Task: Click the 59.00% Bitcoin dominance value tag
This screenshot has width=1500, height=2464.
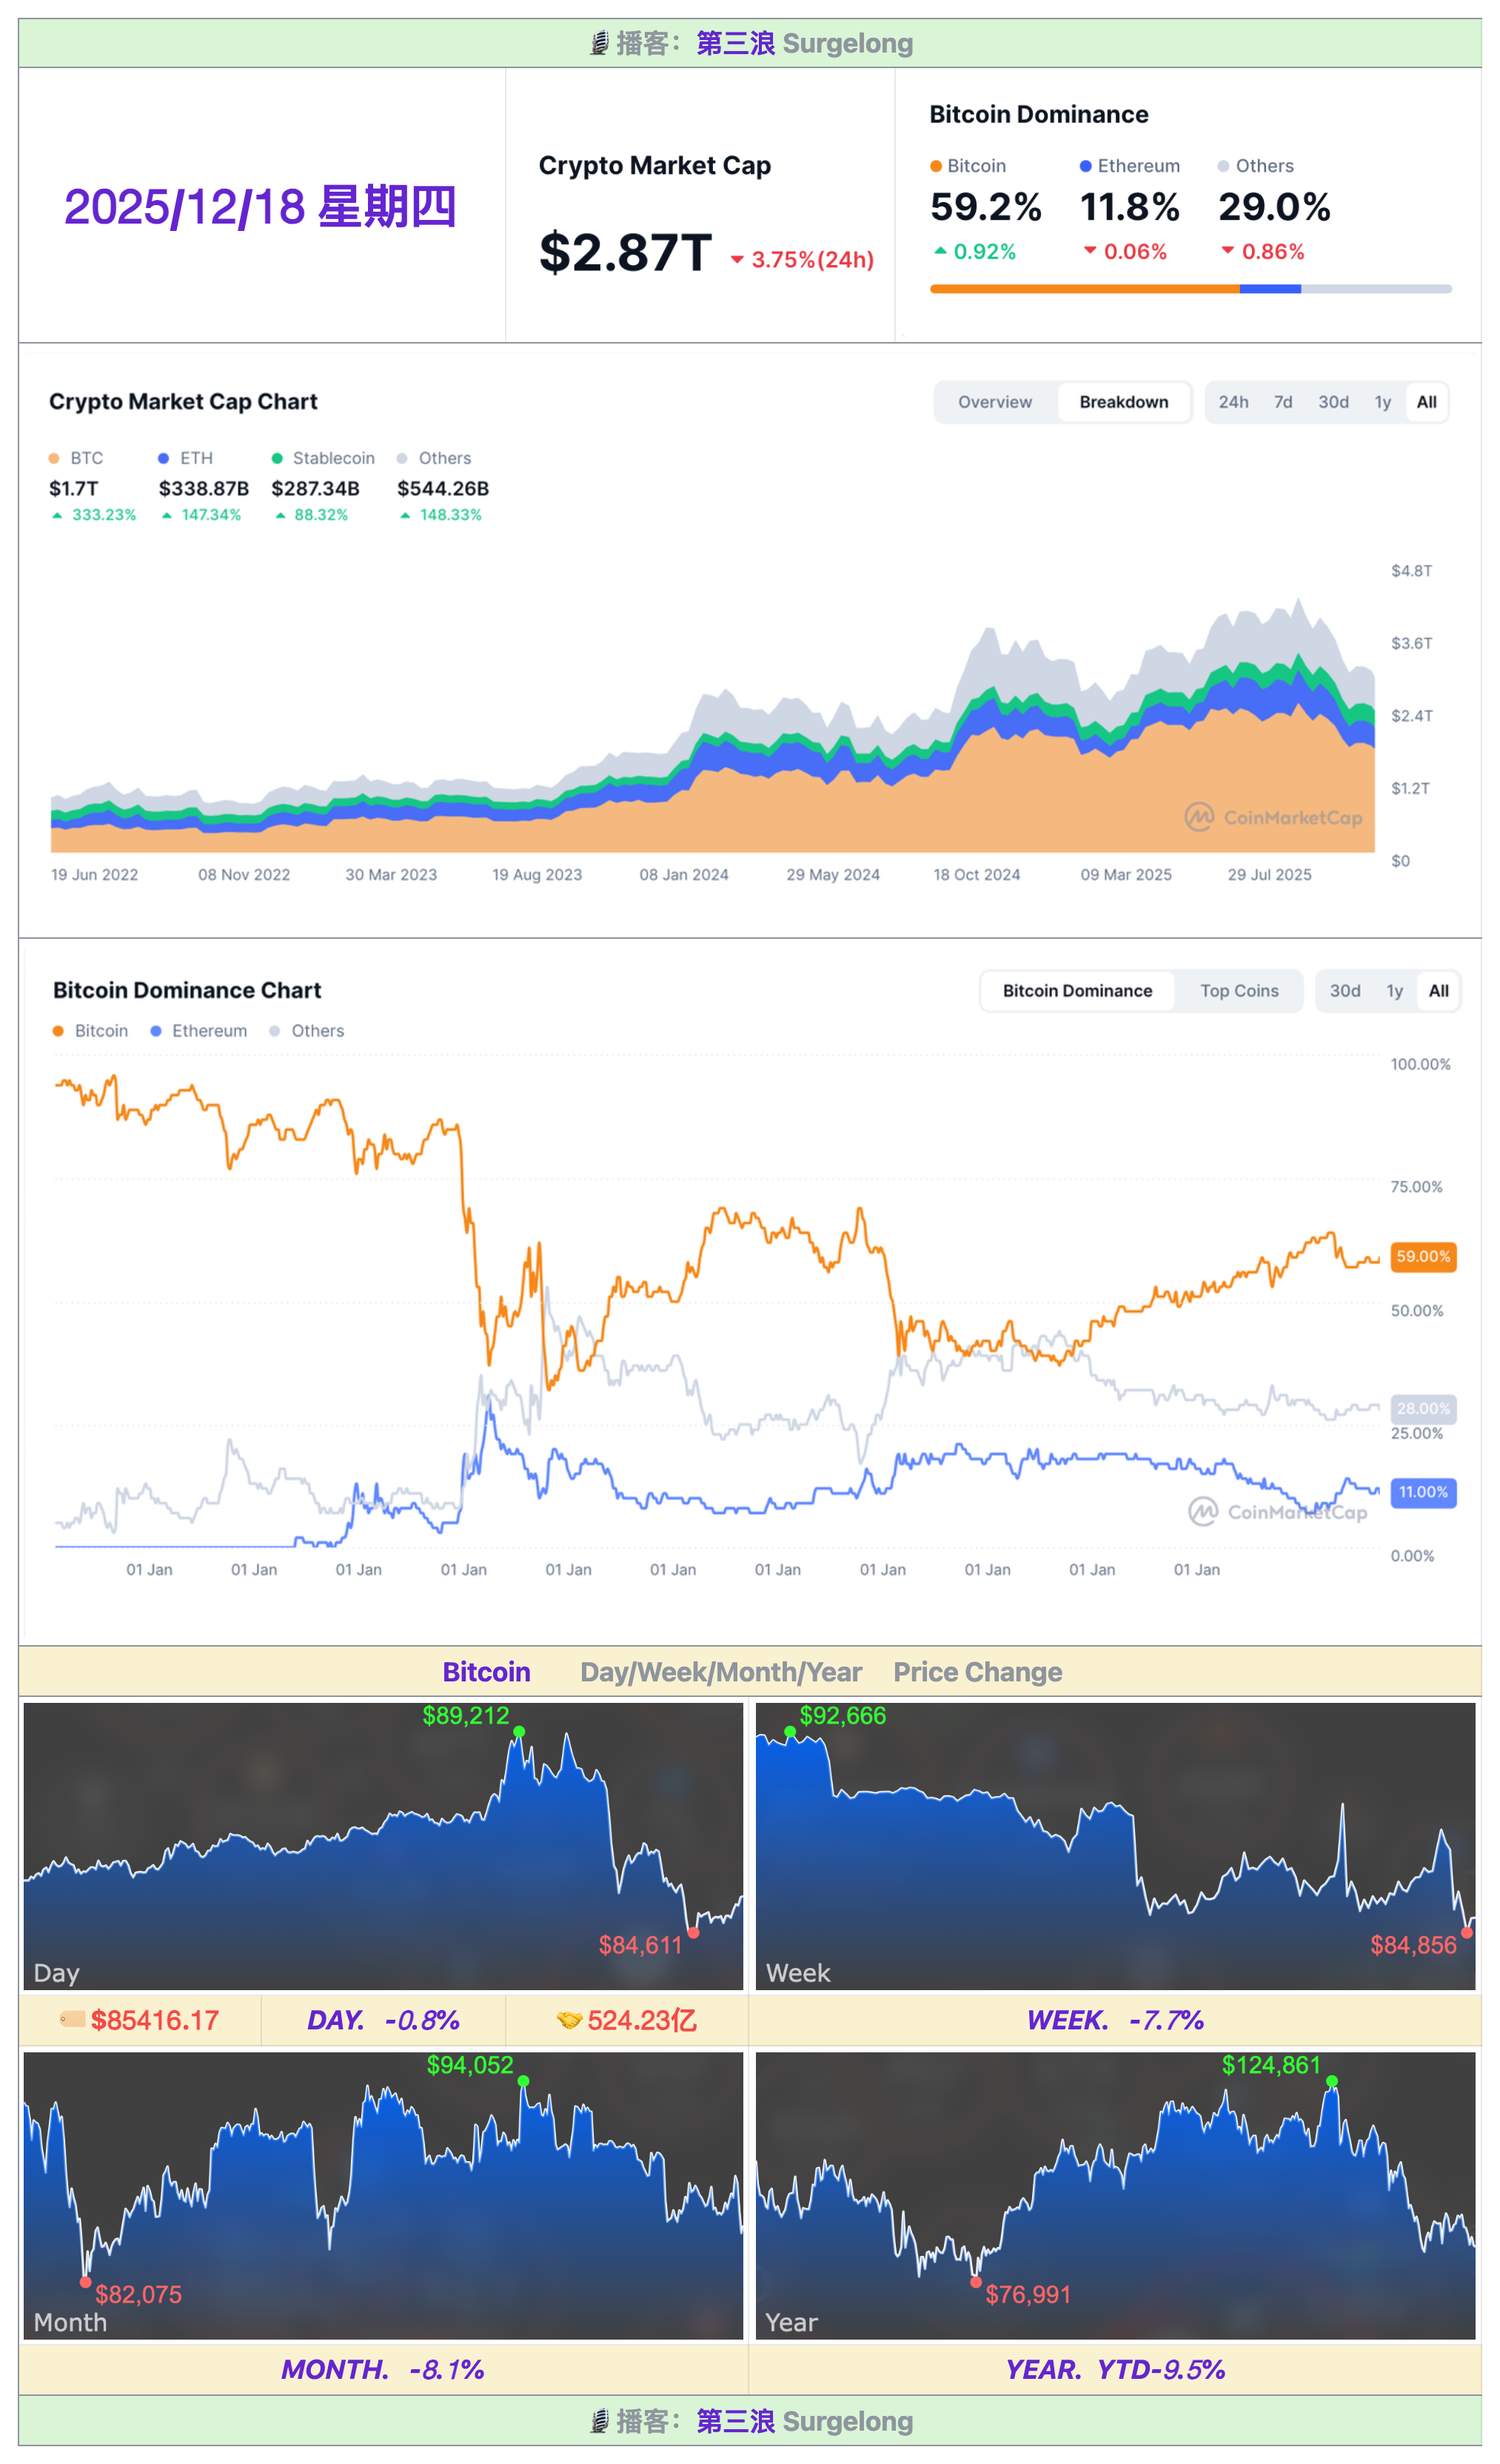Action: click(x=1423, y=1256)
